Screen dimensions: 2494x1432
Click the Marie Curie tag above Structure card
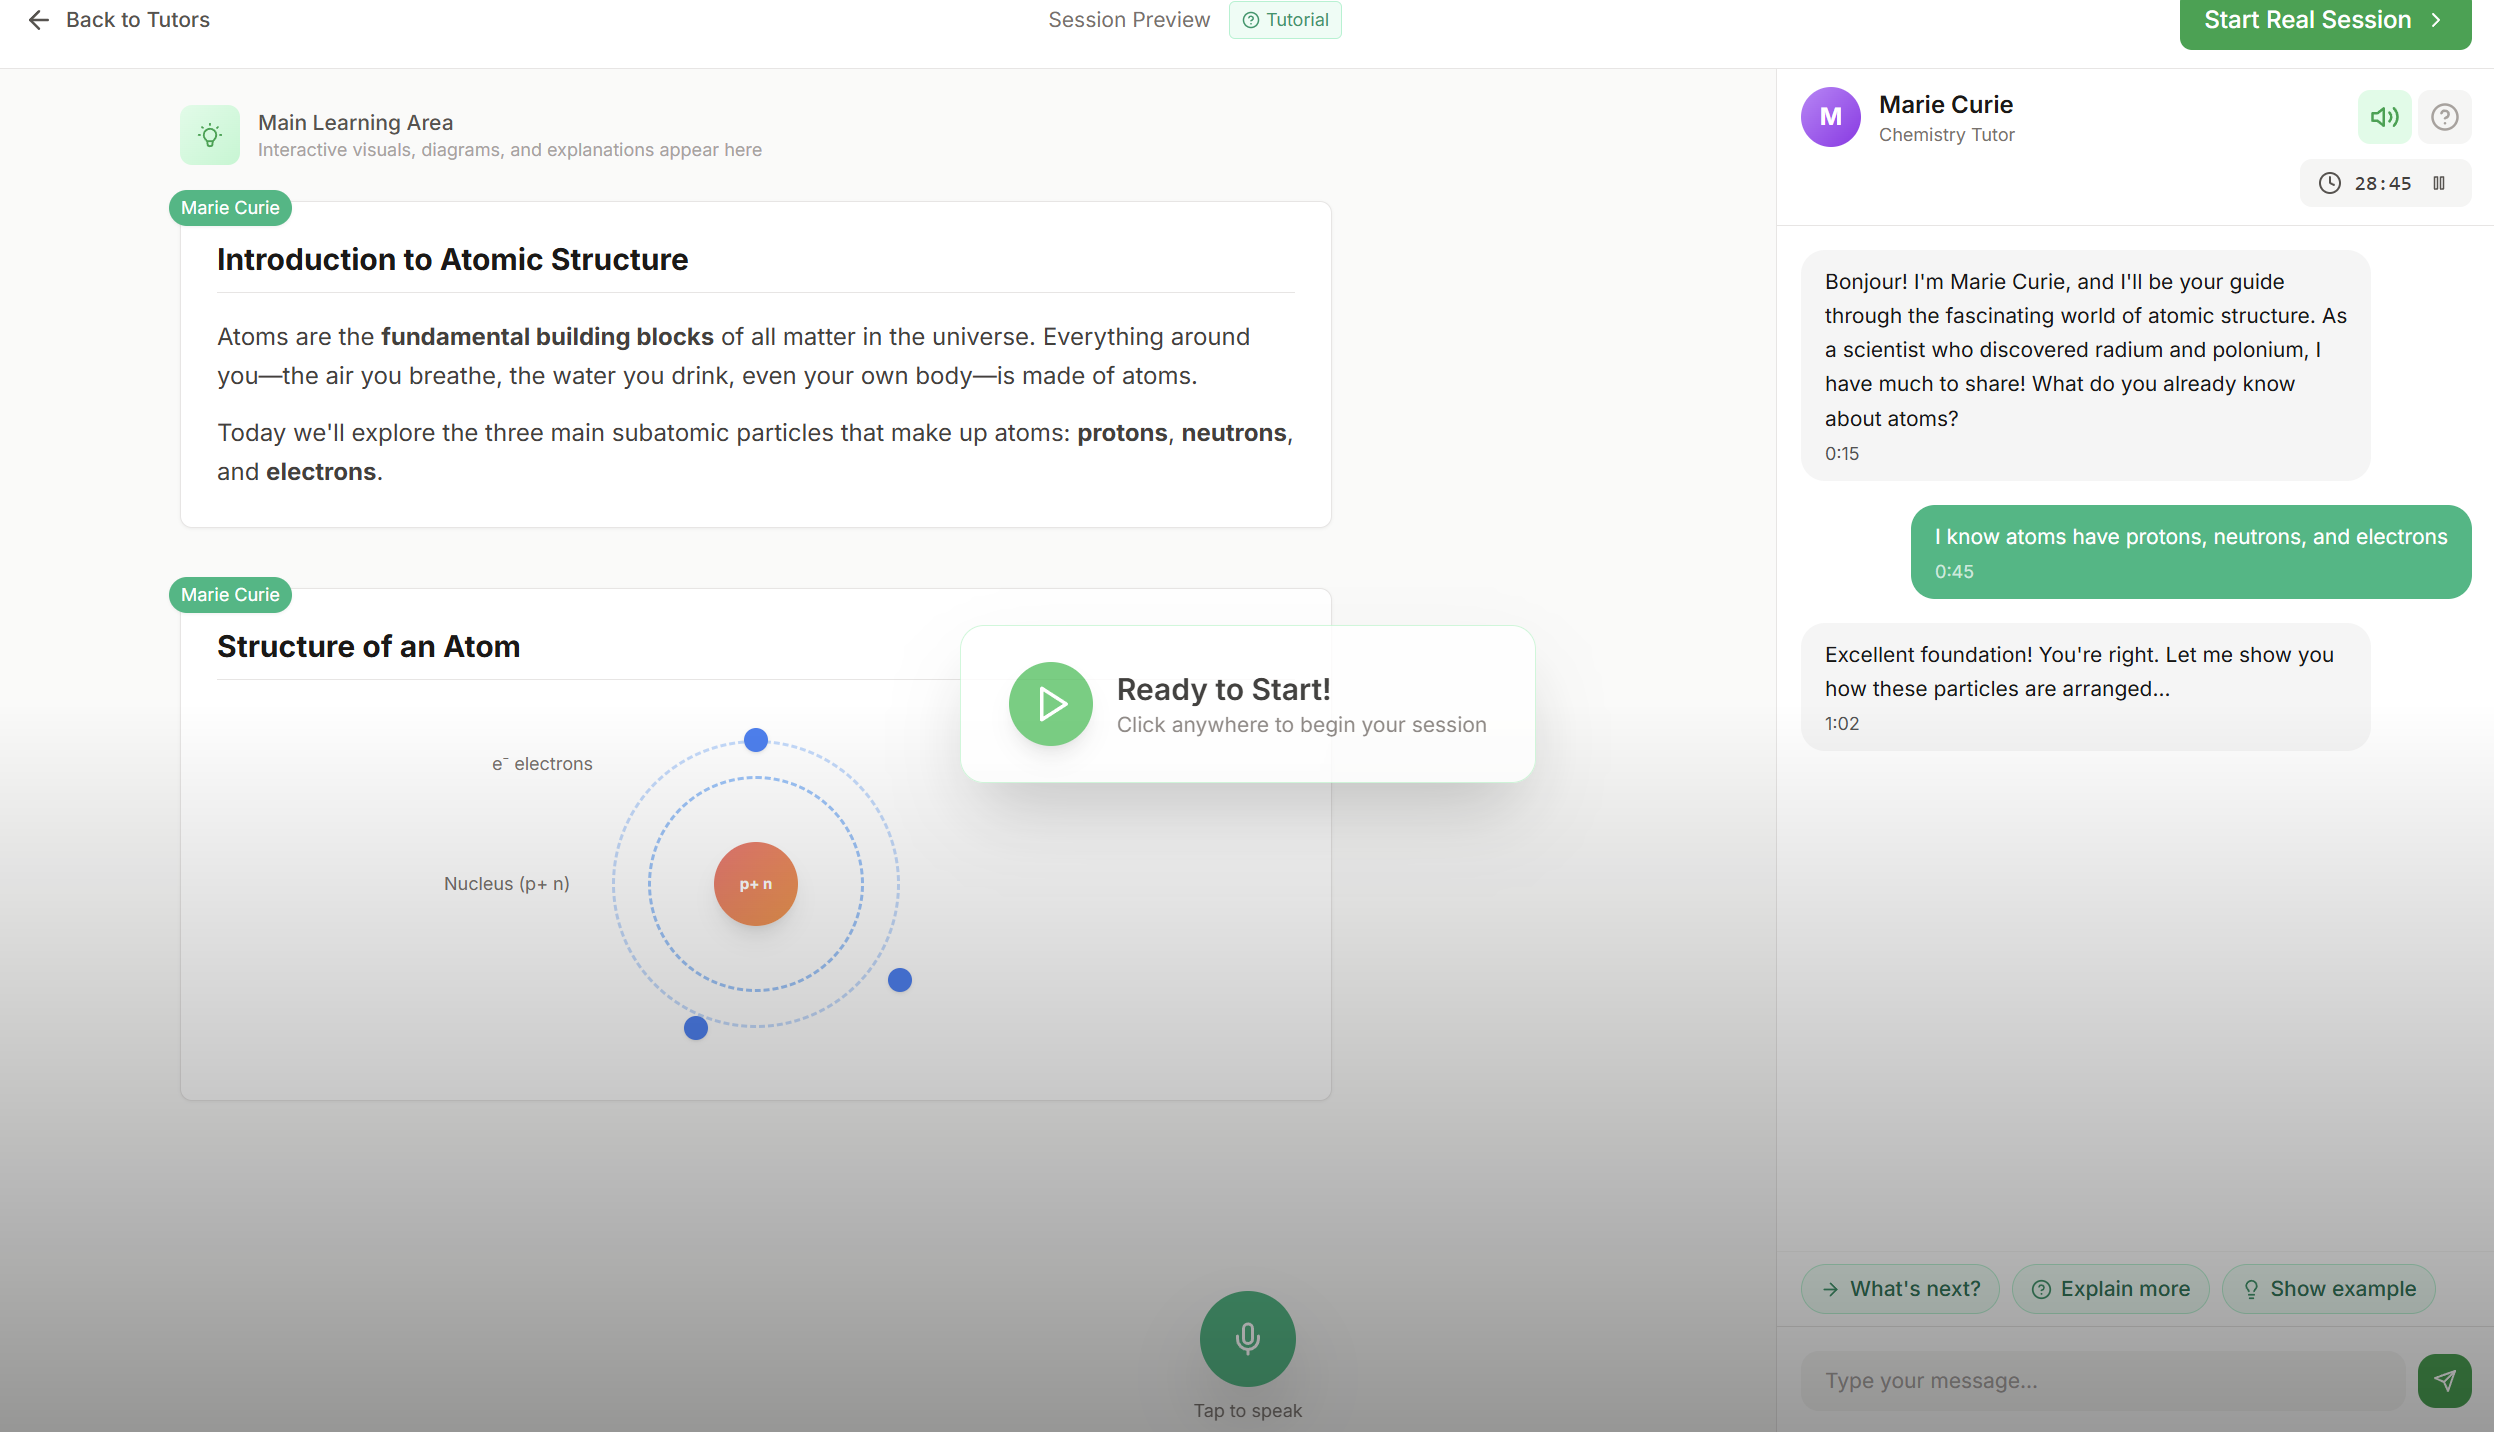(x=230, y=595)
